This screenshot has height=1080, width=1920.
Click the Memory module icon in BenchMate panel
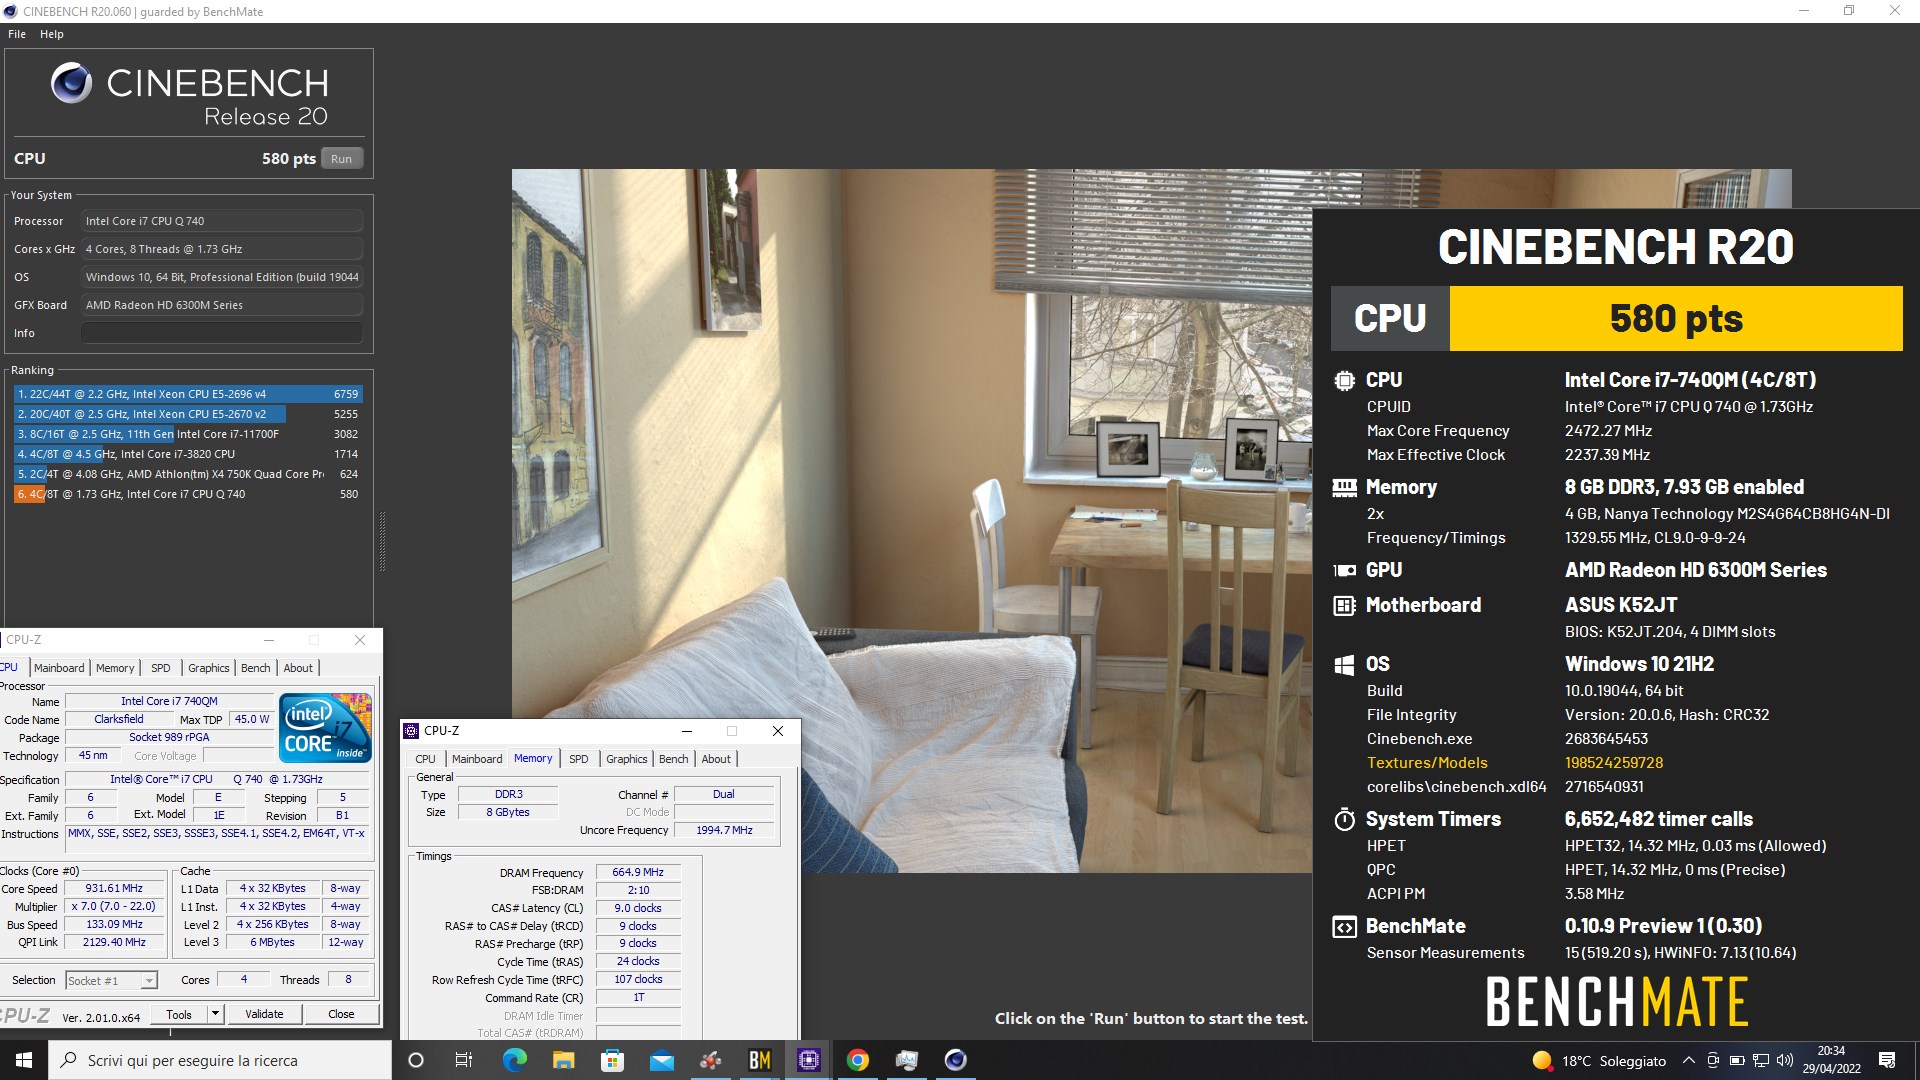tap(1344, 487)
